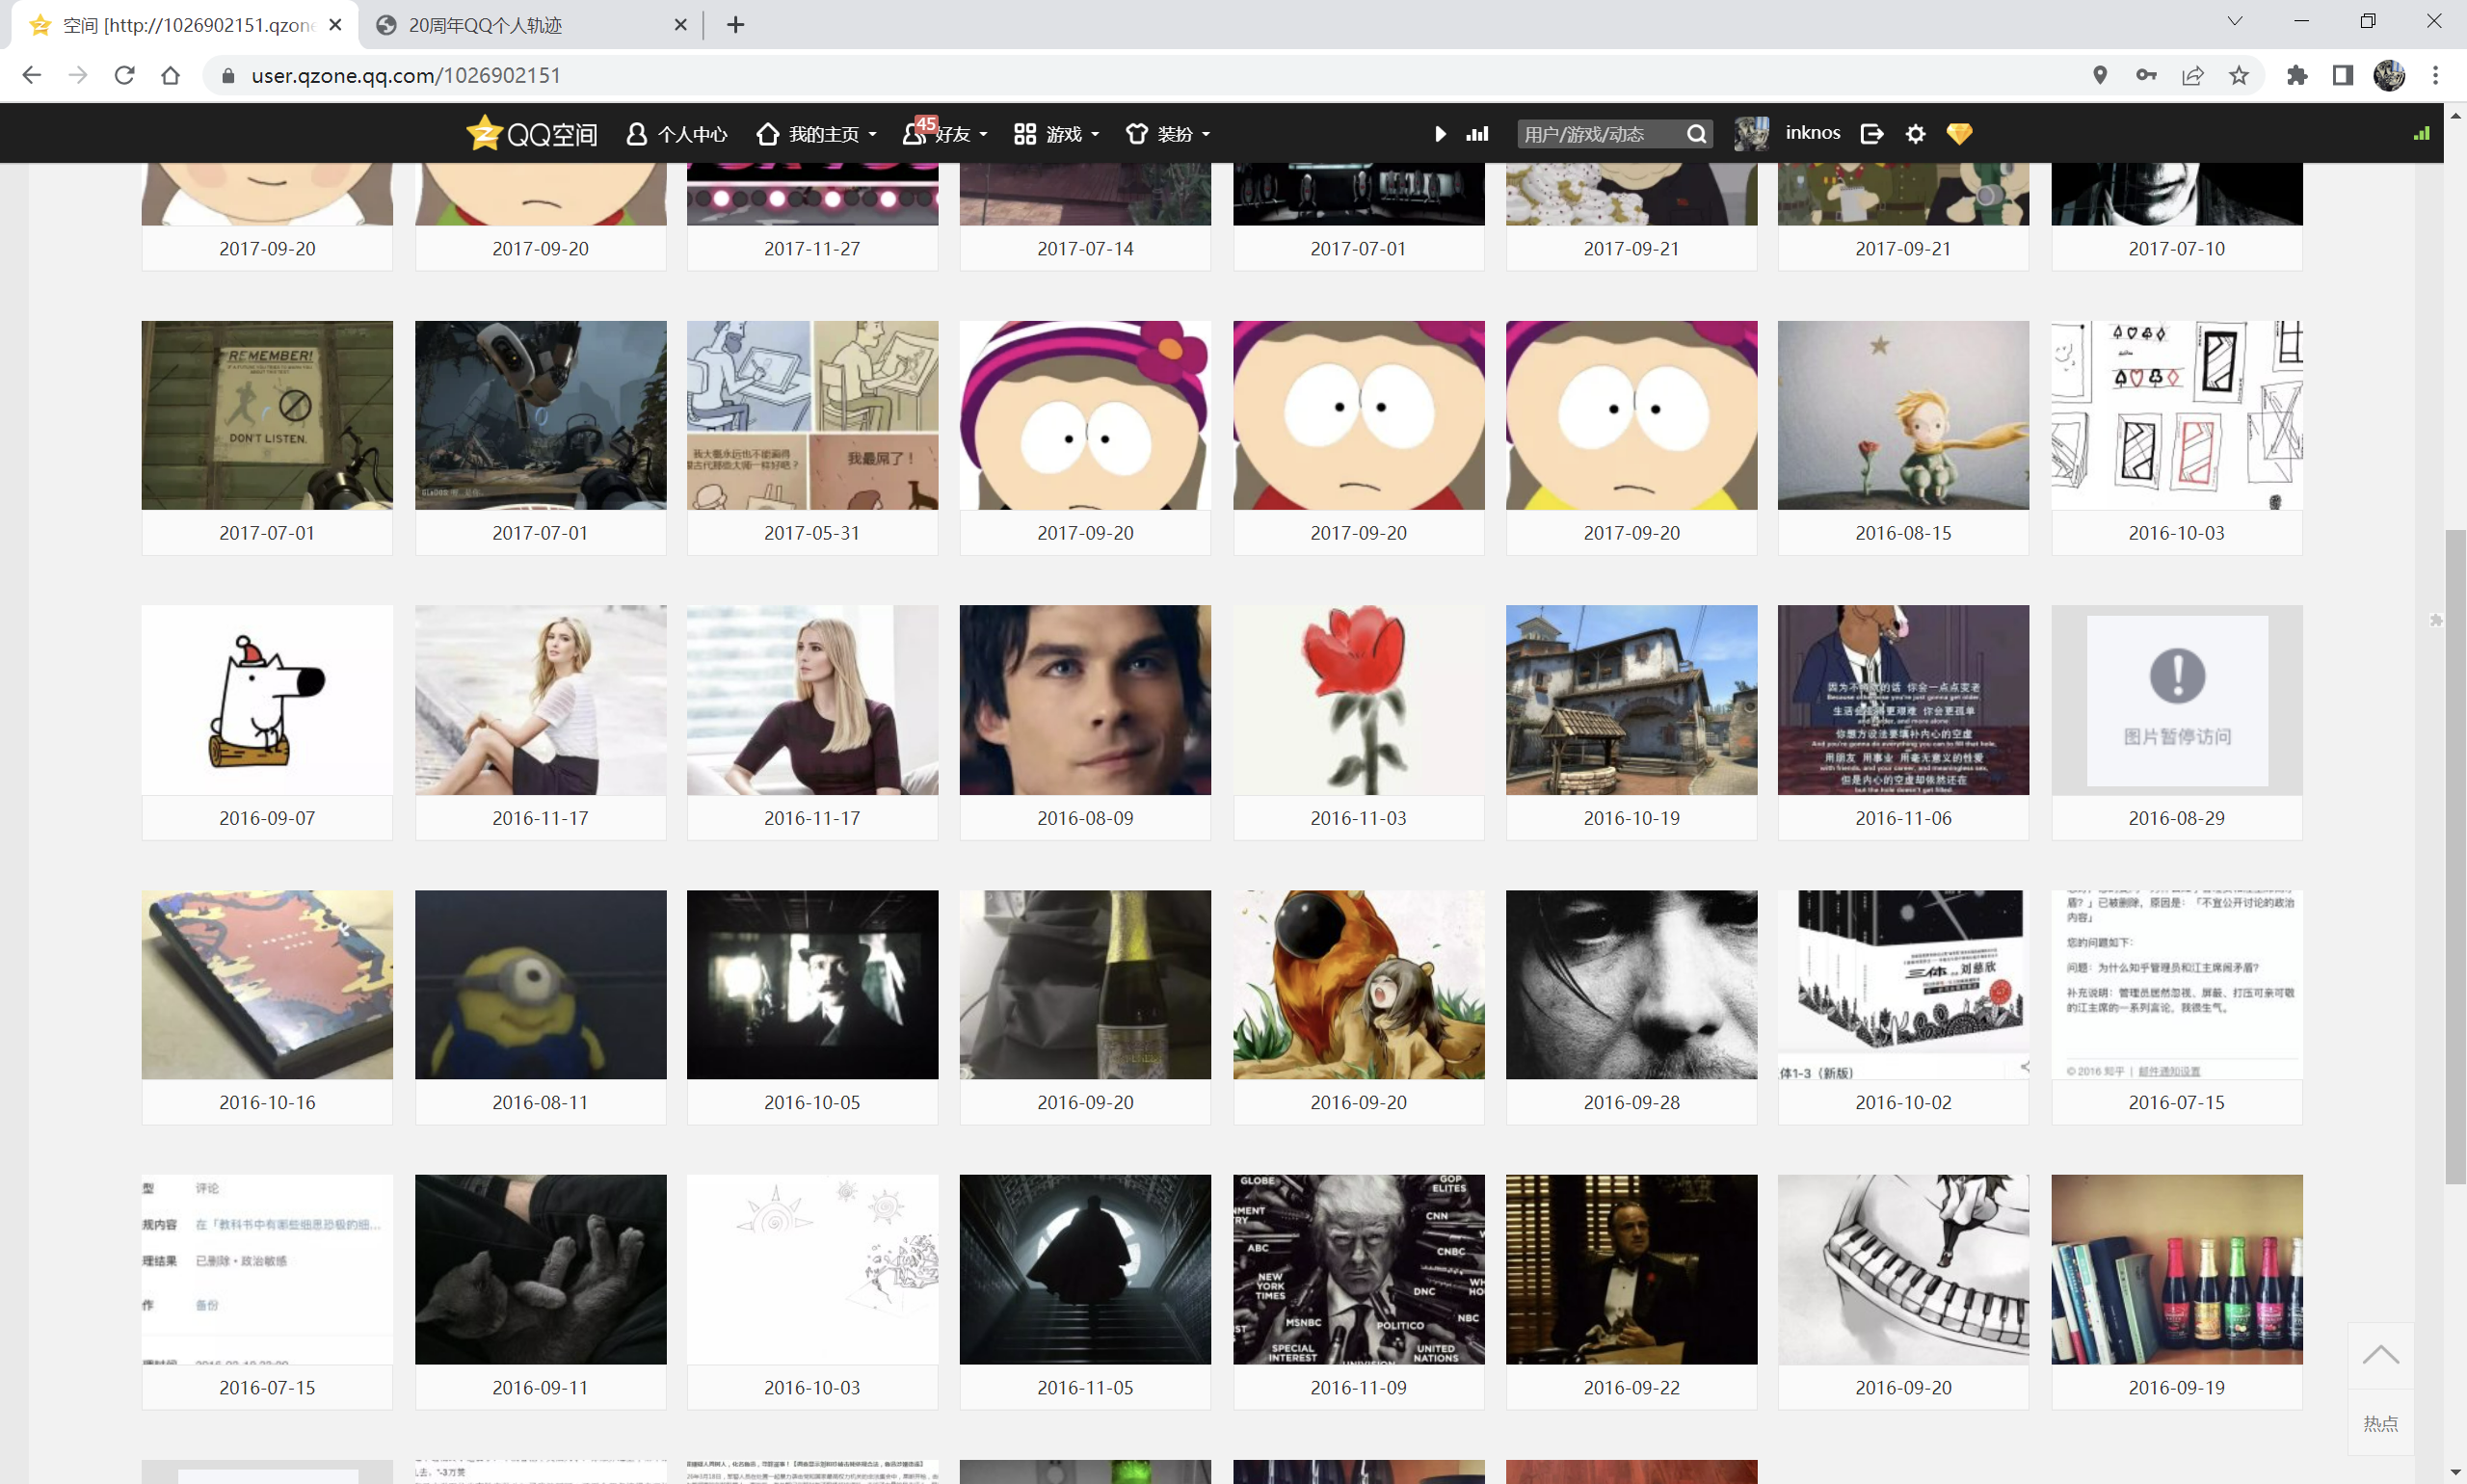Expand the 好友 dropdown menu
The height and width of the screenshot is (1484, 2467).
click(x=945, y=134)
